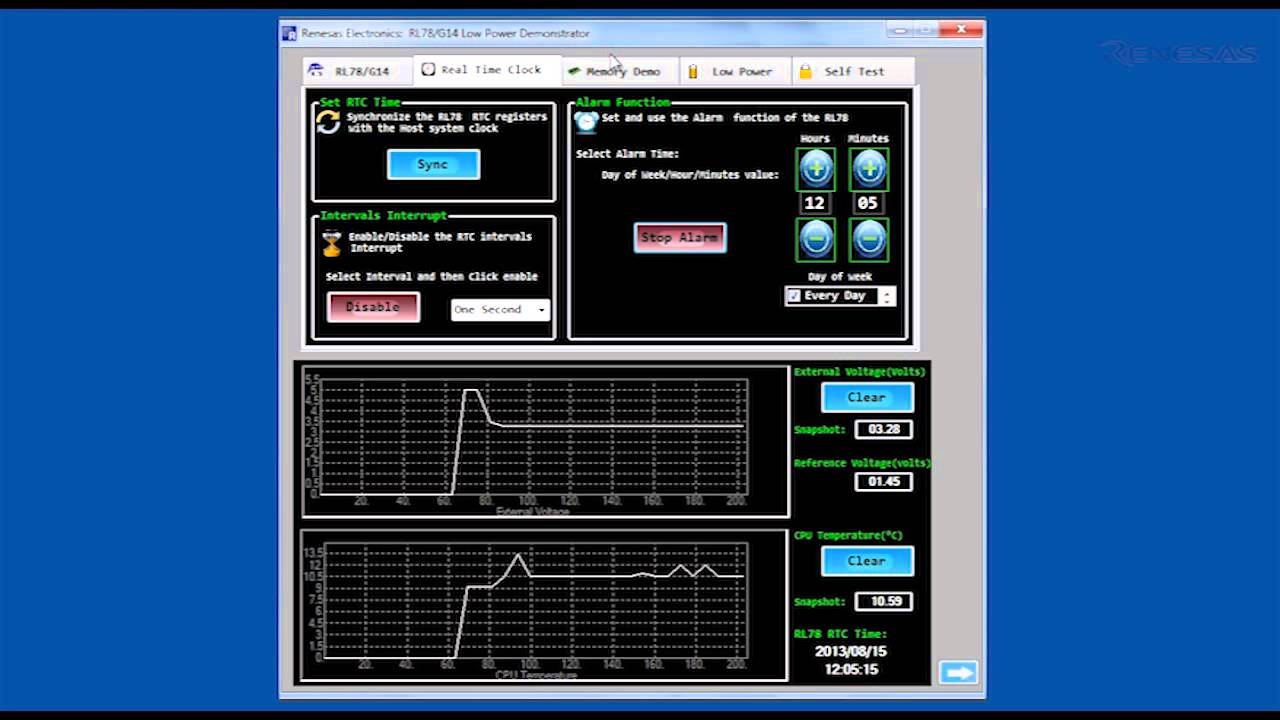Click the RL78 RTC Time label
The height and width of the screenshot is (720, 1280).
coord(840,633)
